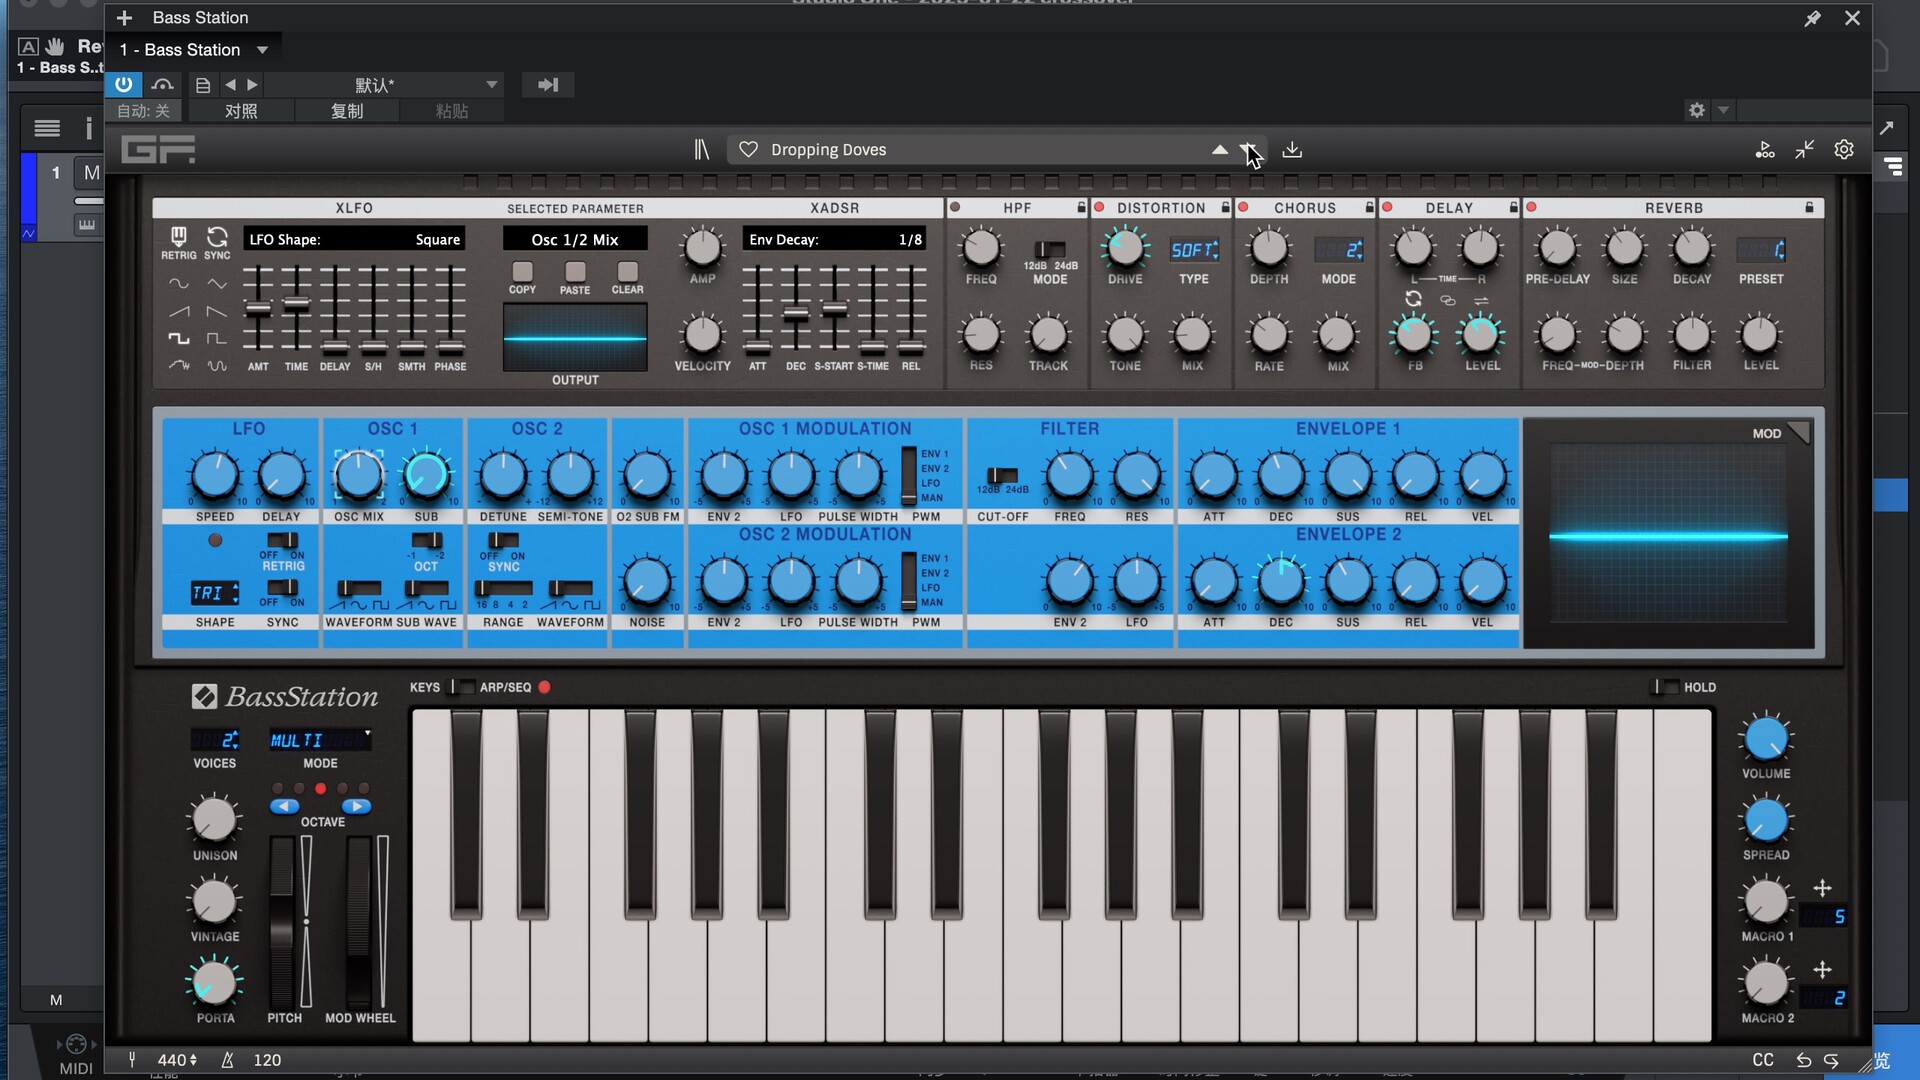The image size is (1920, 1080).
Task: Toggle the KEYS / ARP/SEQ switch
Action: coord(463,687)
